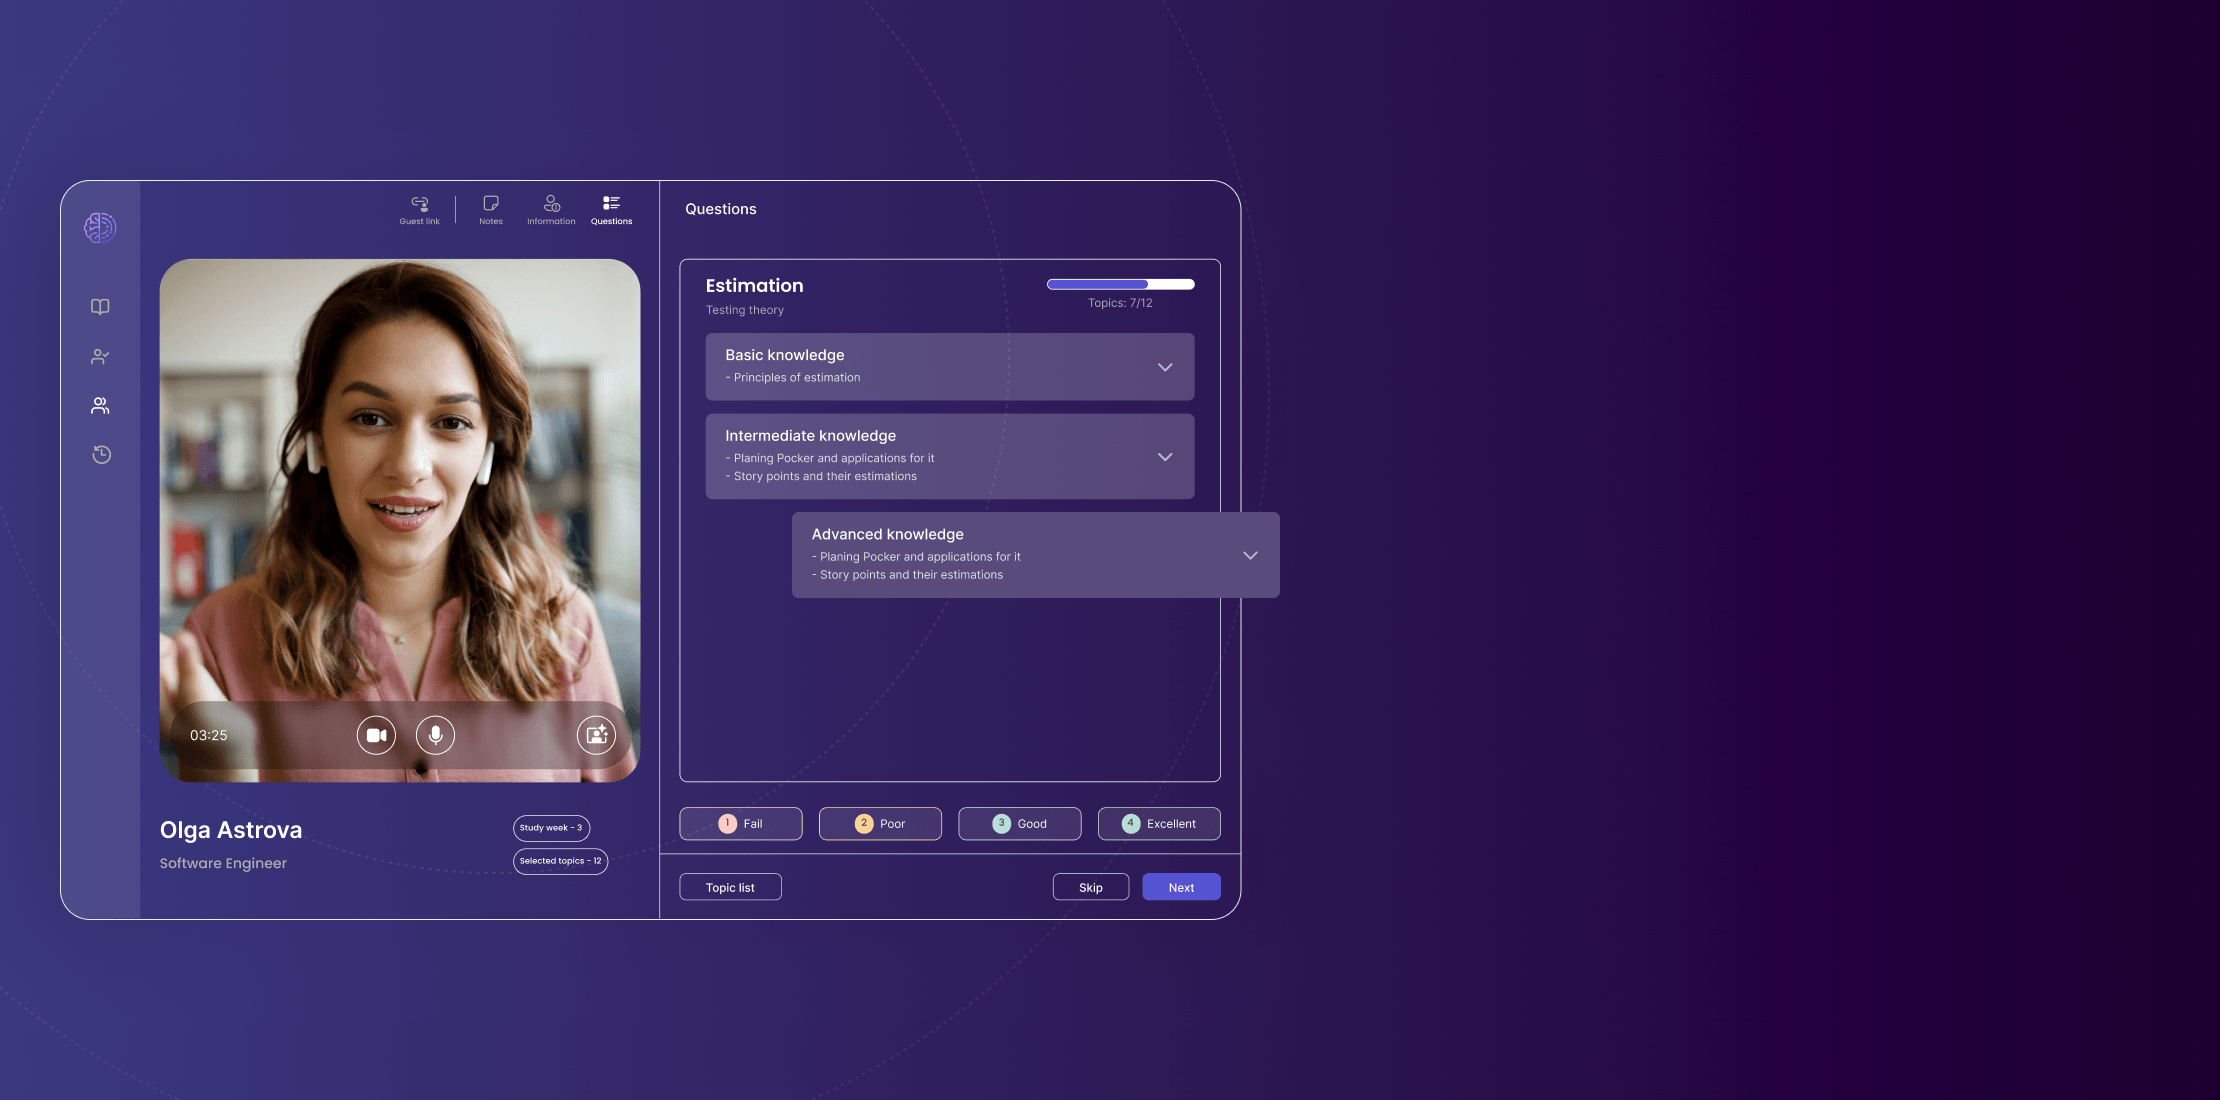Click the Topic list button
2220x1100 pixels.
point(729,886)
